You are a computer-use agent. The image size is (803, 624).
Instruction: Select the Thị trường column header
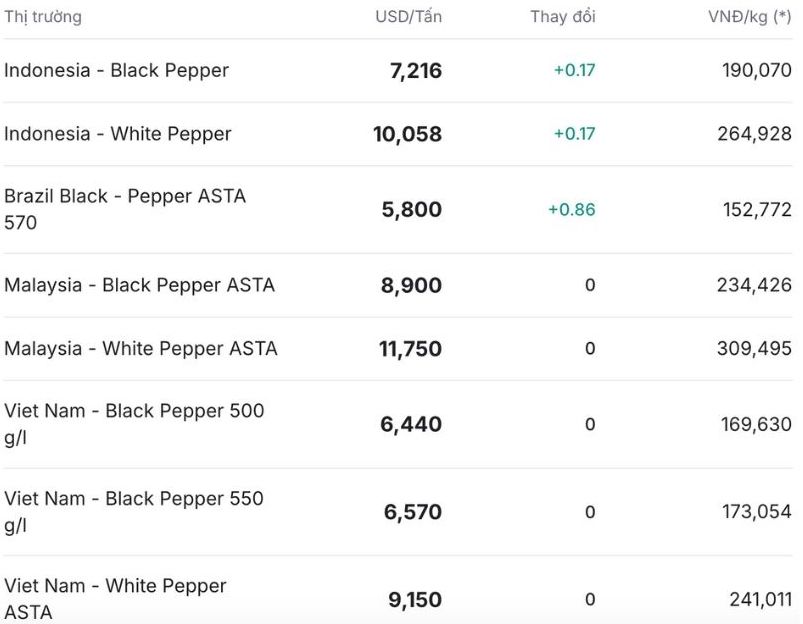(x=43, y=17)
